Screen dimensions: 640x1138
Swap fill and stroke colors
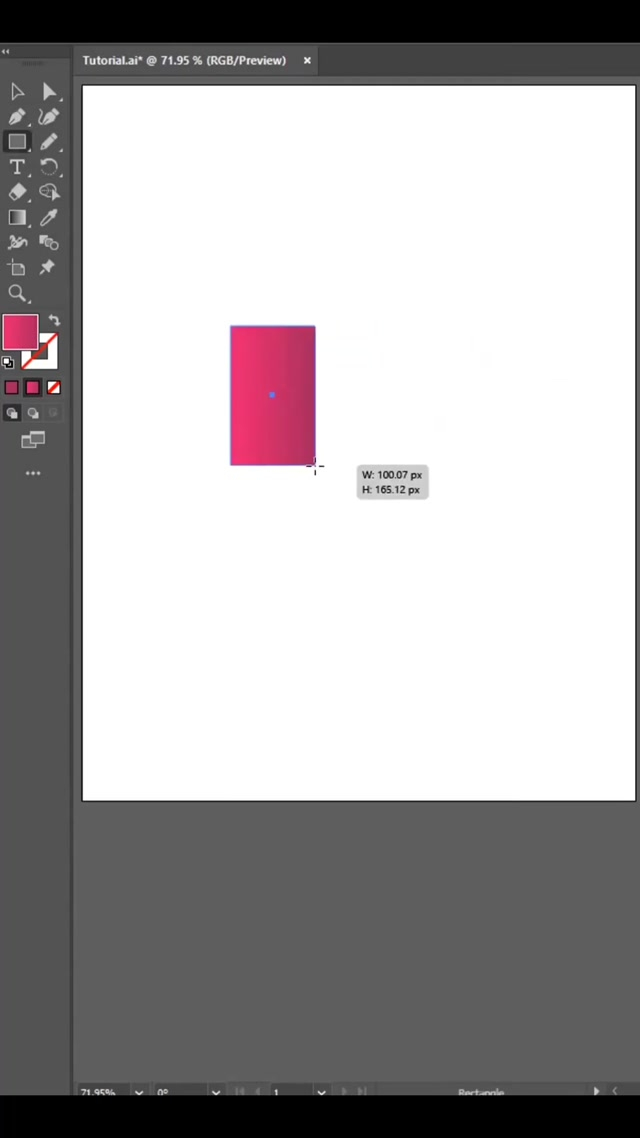pos(54,321)
